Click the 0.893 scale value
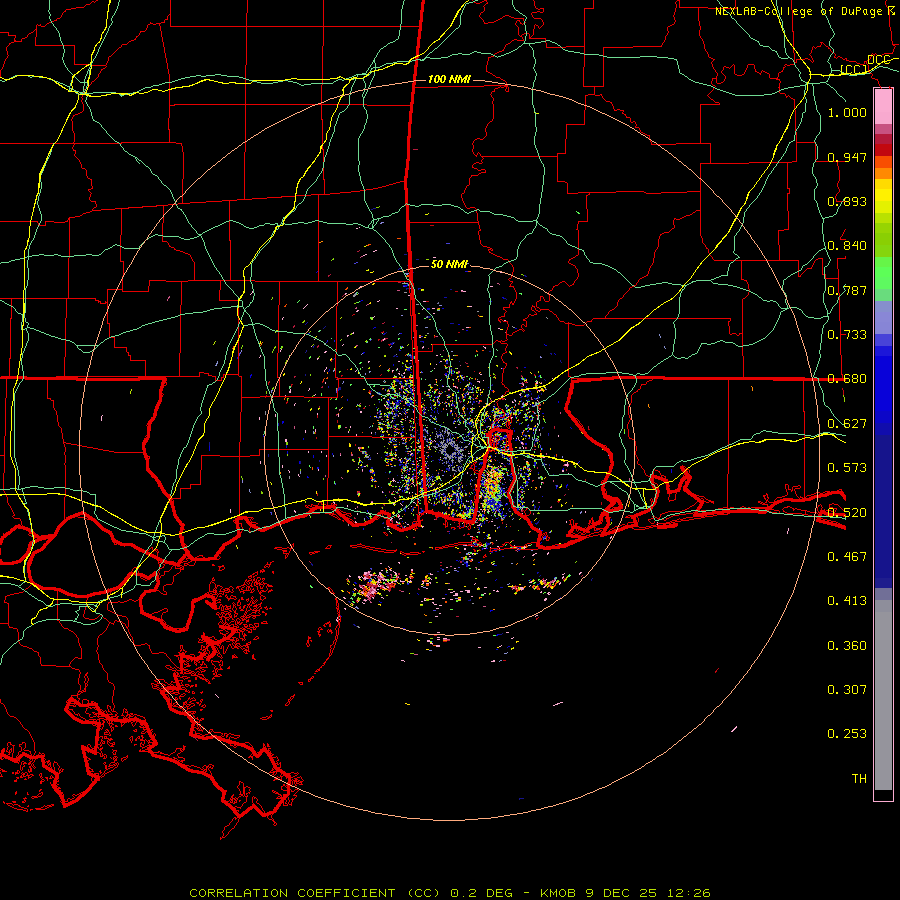Viewport: 900px width, 900px height. click(847, 201)
